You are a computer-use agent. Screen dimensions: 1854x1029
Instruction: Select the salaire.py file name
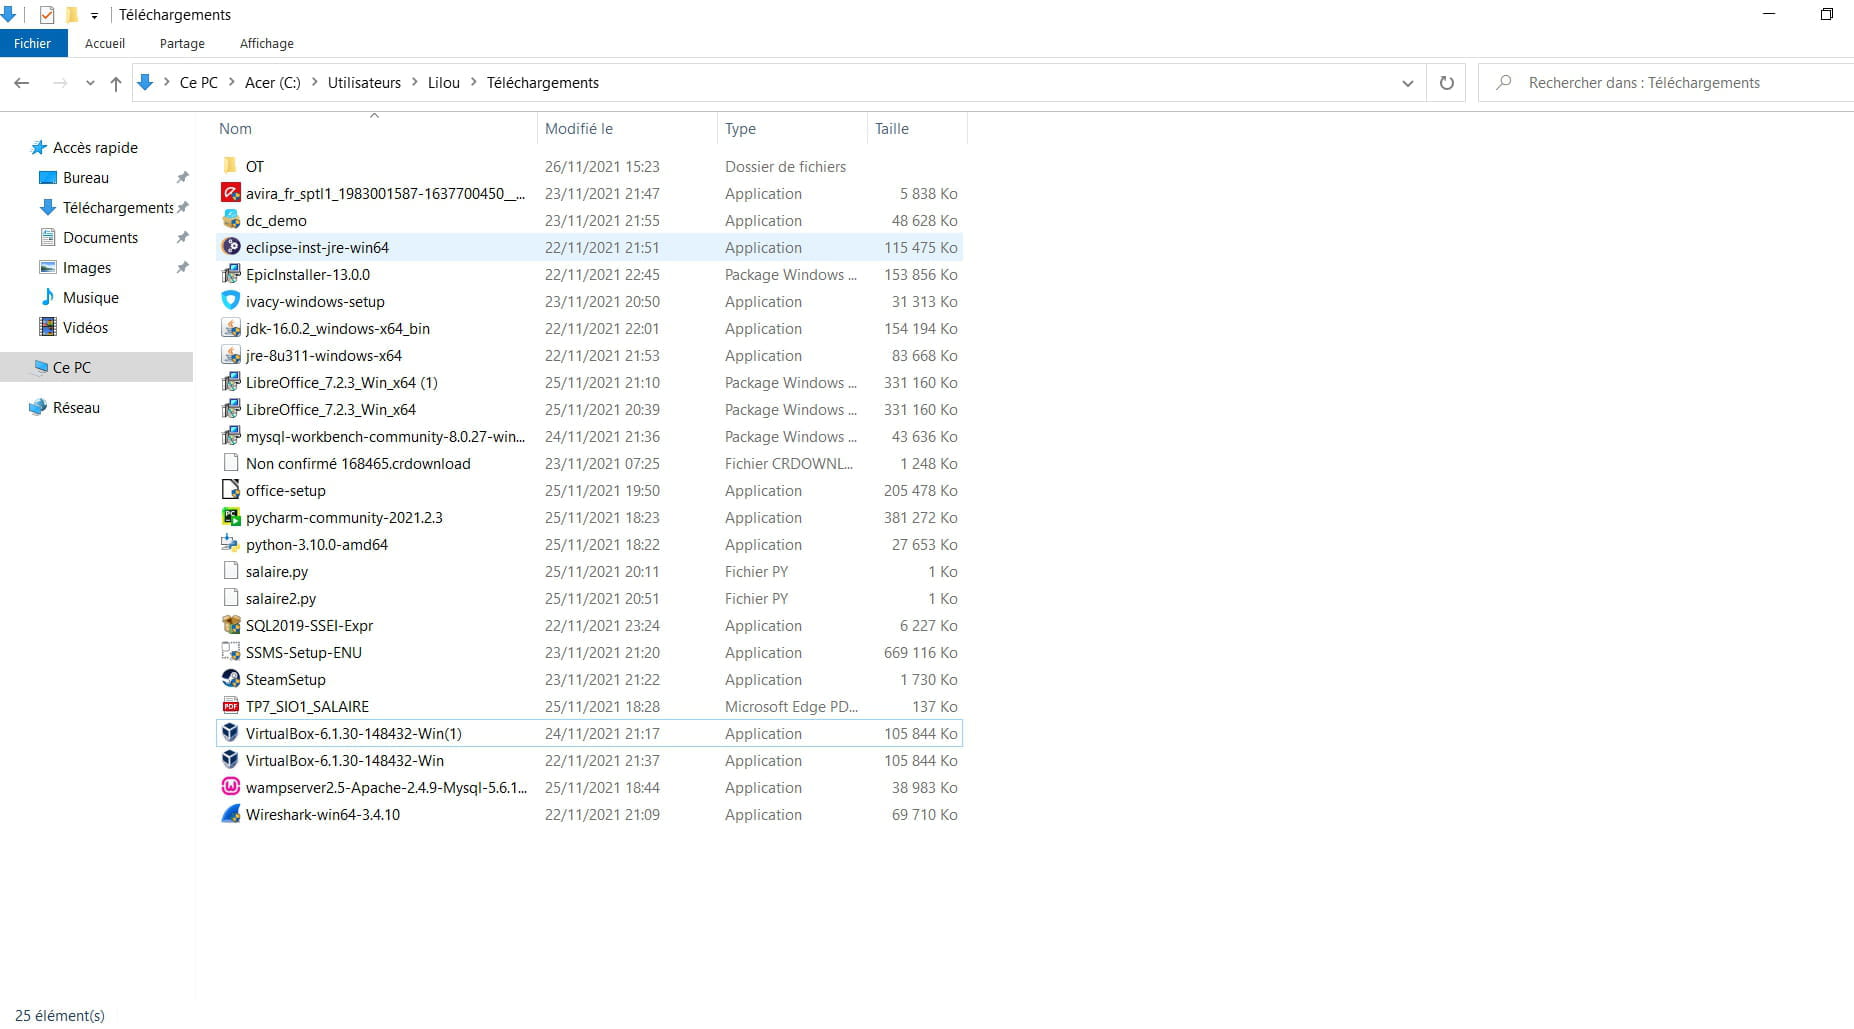click(x=277, y=571)
